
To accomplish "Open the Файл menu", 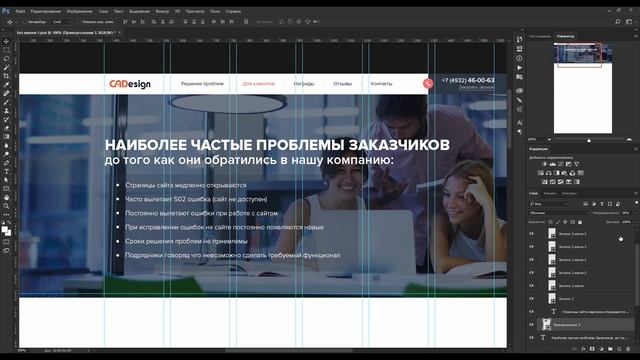I will [20, 11].
